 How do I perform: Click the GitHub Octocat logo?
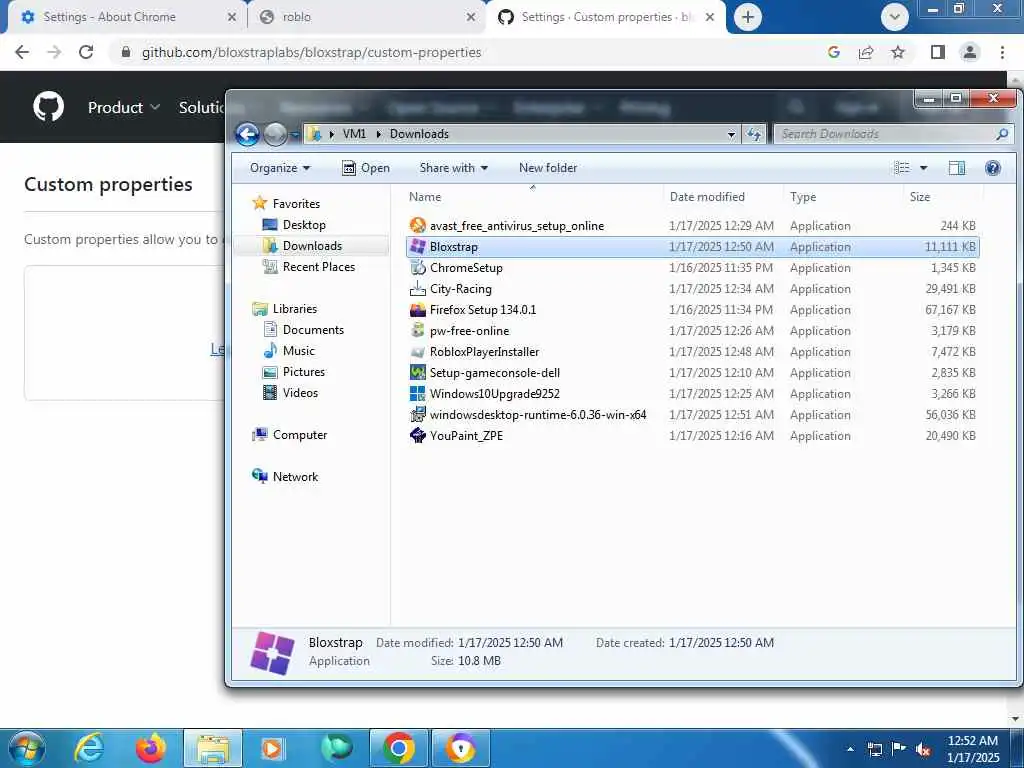pos(48,107)
